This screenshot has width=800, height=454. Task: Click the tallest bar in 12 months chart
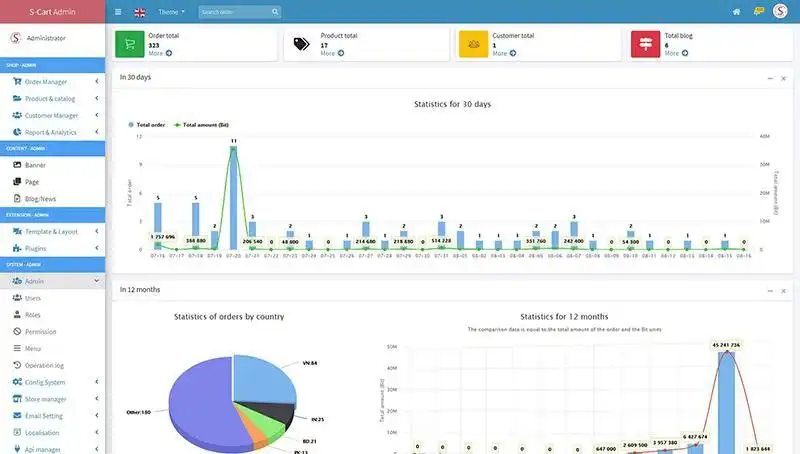pyautogui.click(x=727, y=402)
